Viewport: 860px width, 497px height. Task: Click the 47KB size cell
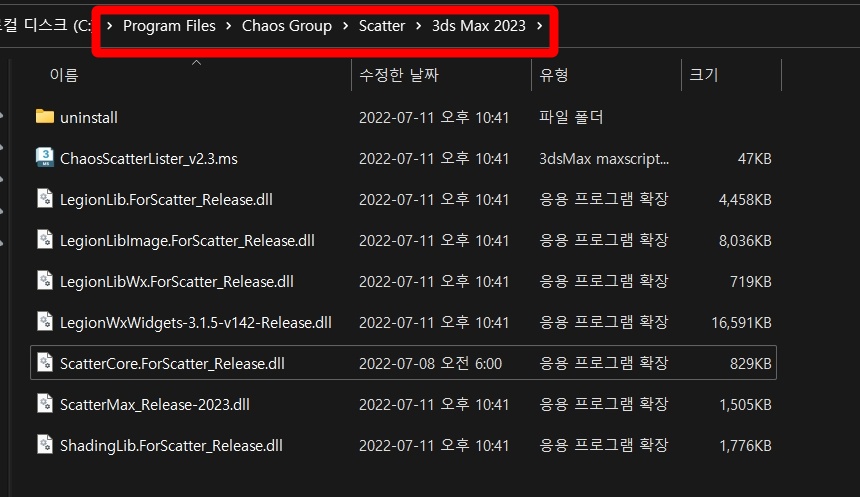click(x=755, y=159)
